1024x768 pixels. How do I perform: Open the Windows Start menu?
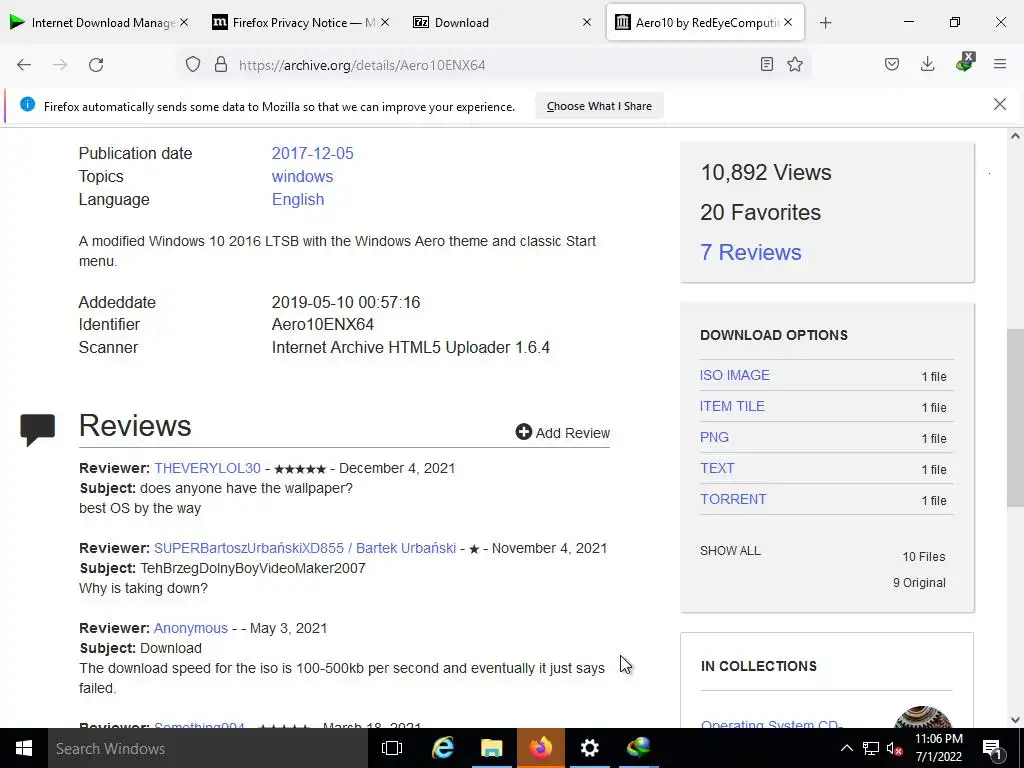(24, 748)
